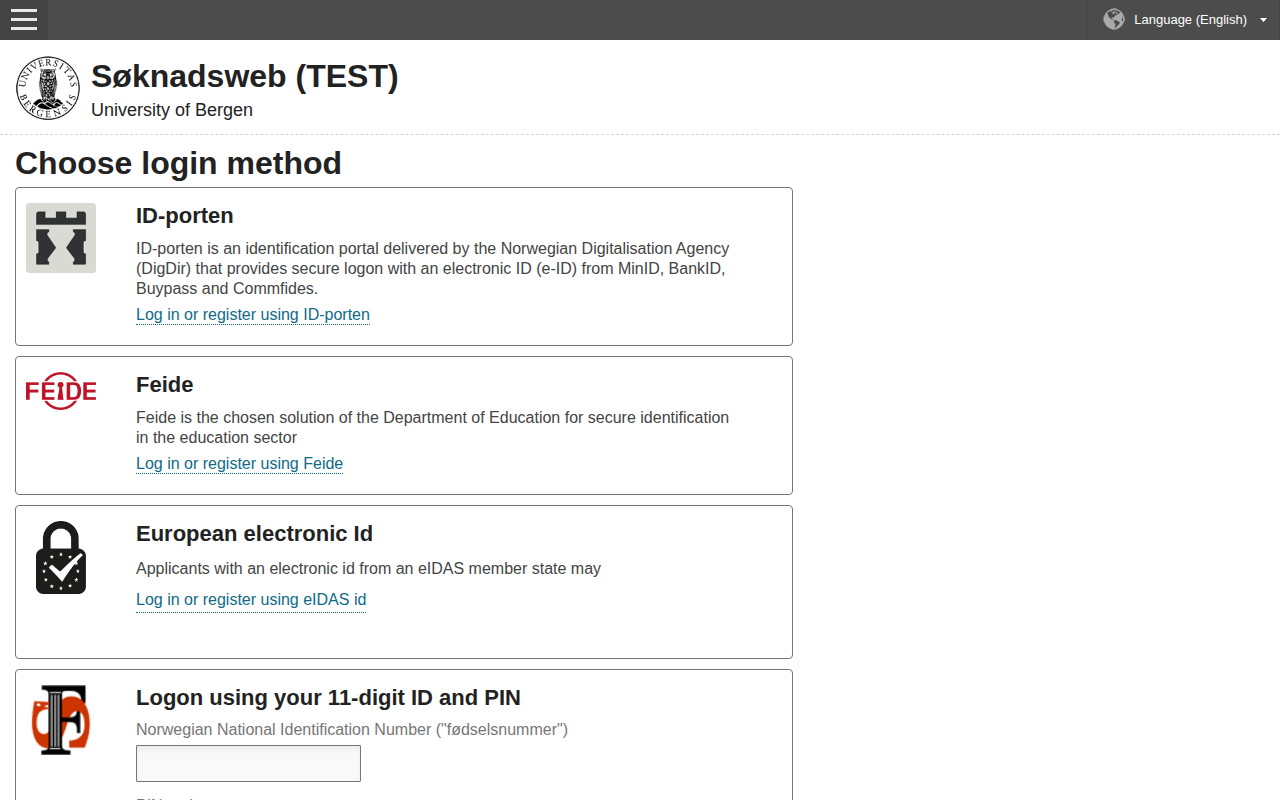Click the globe icon next to Language
Viewport: 1280px width, 800px height.
[1113, 19]
